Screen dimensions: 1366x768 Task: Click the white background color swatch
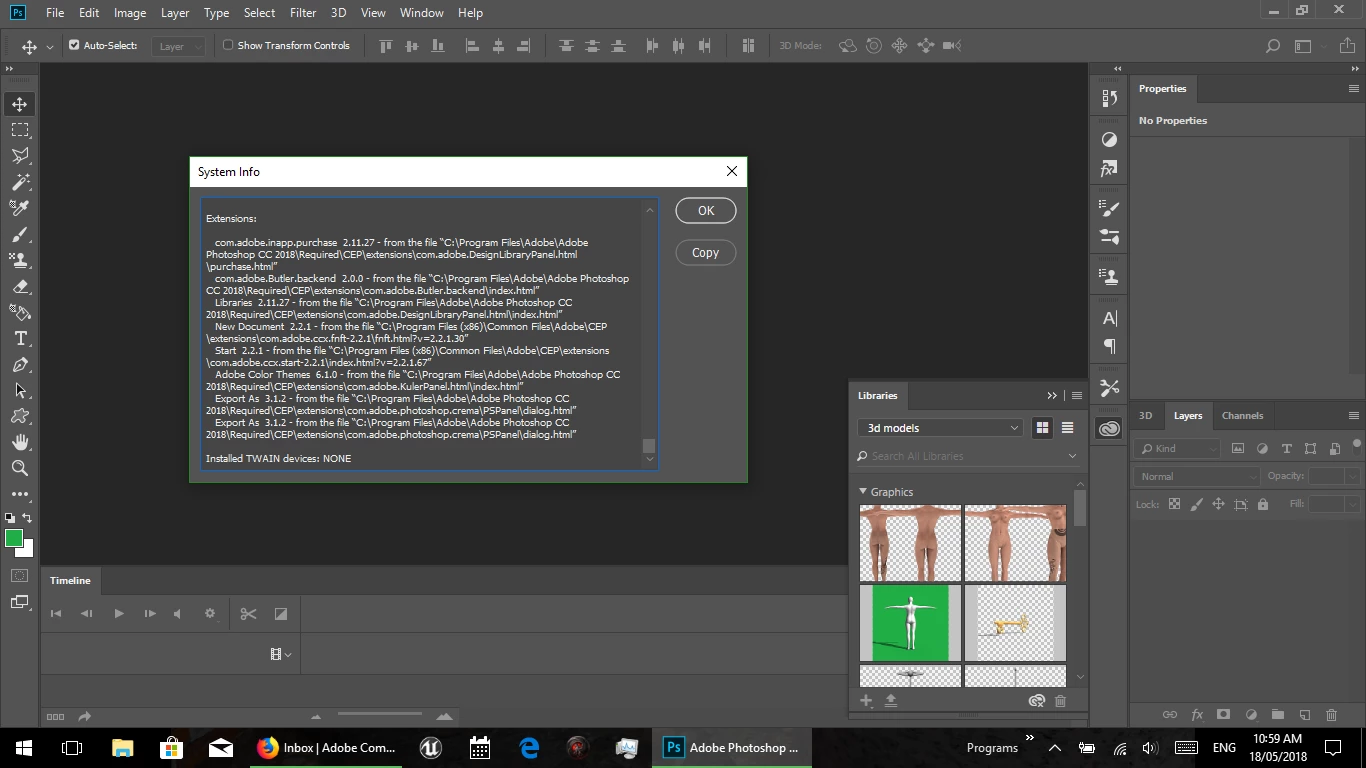point(28,552)
